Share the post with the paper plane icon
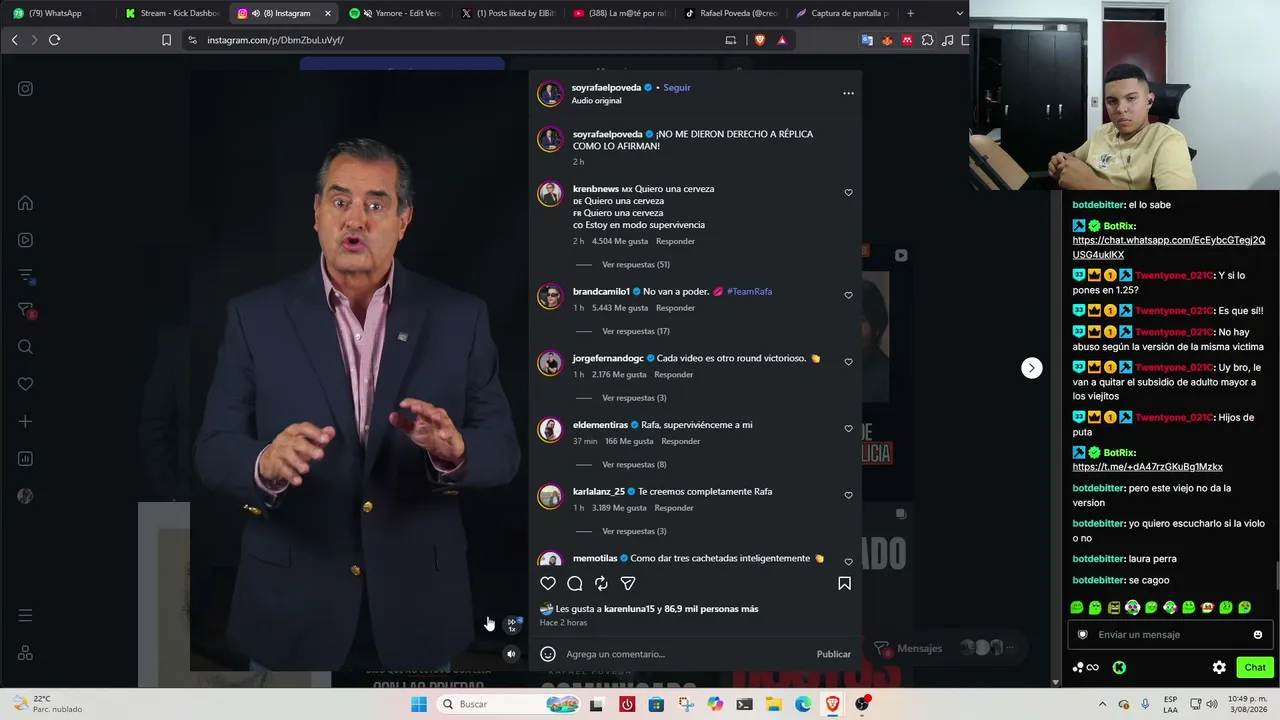1280x720 pixels. (x=628, y=583)
